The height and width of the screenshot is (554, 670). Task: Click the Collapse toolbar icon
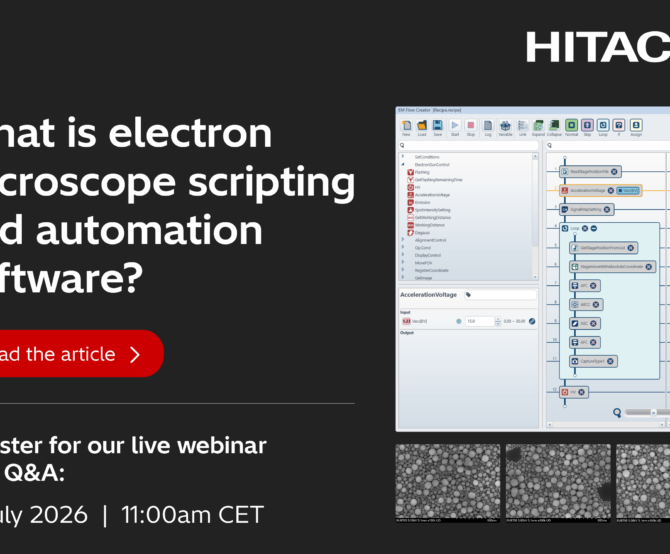(554, 126)
